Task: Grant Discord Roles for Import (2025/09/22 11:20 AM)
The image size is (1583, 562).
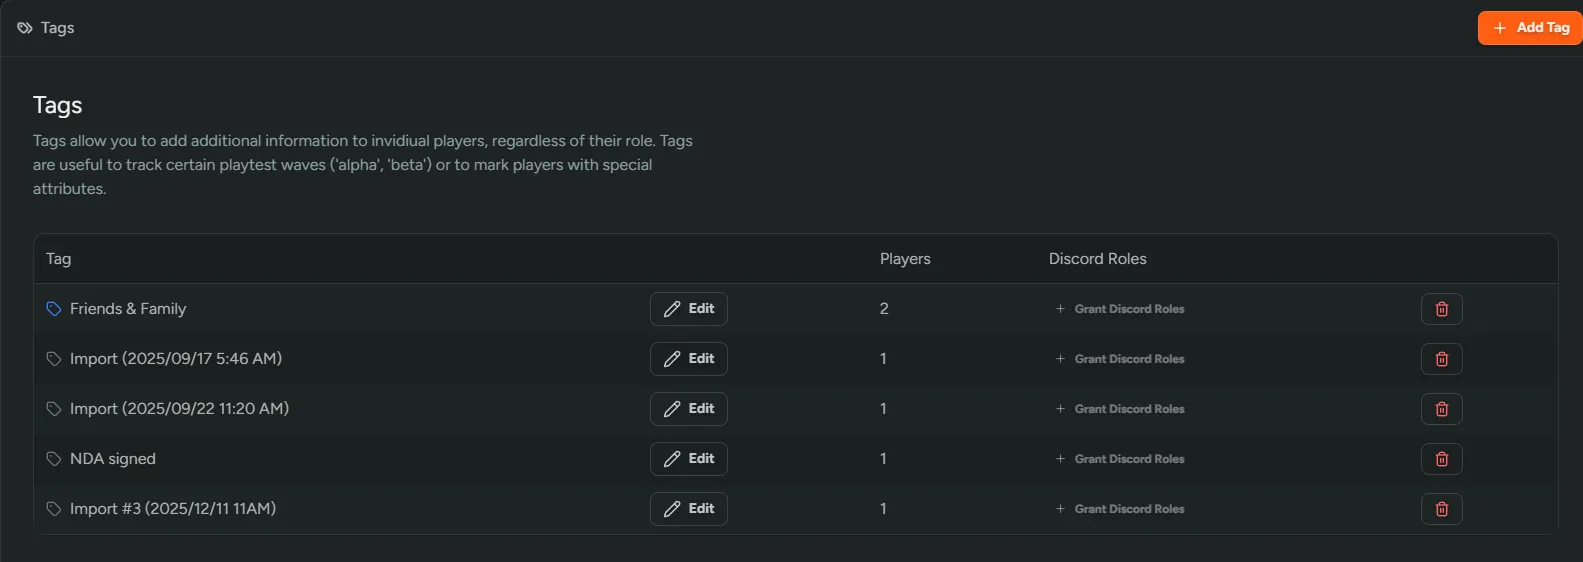Action: (1120, 409)
